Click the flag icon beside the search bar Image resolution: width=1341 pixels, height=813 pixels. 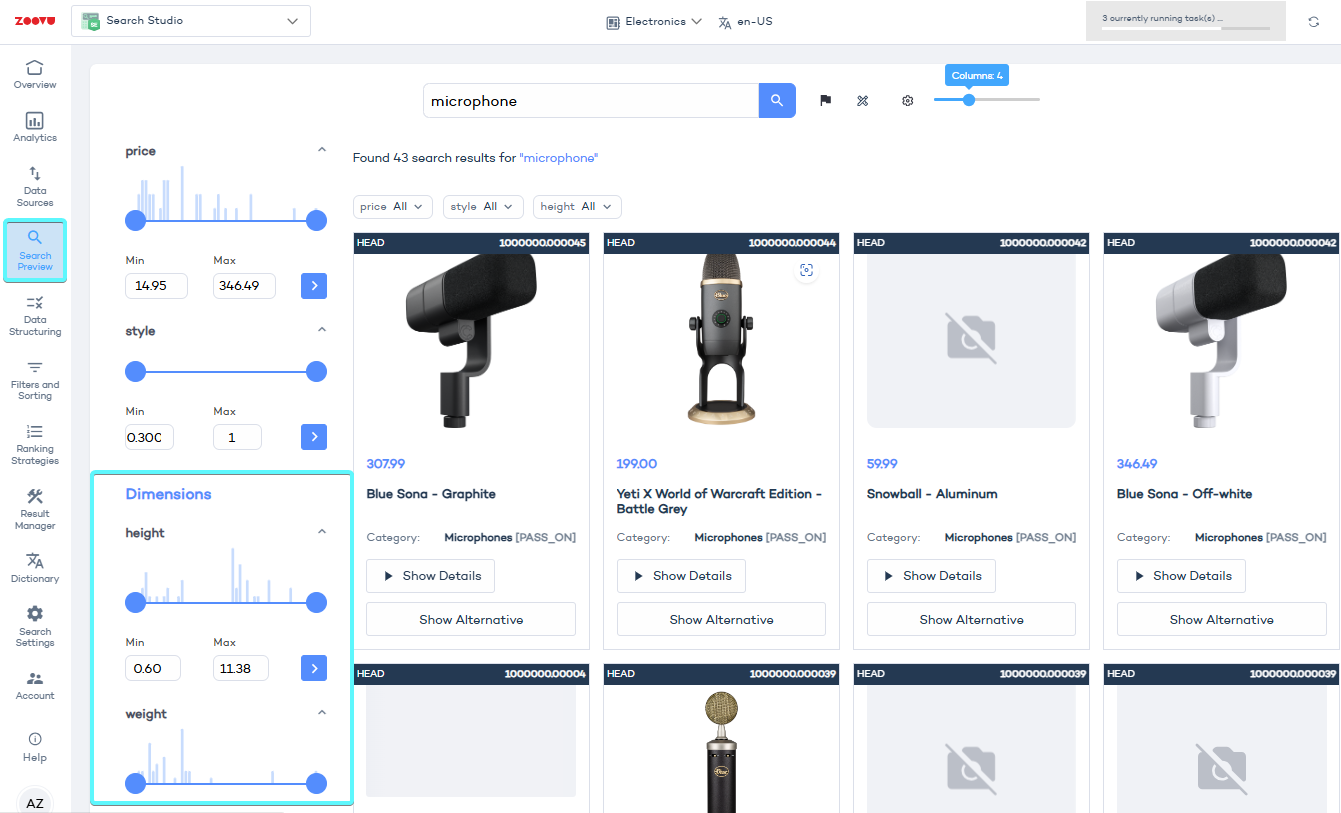[x=825, y=100]
